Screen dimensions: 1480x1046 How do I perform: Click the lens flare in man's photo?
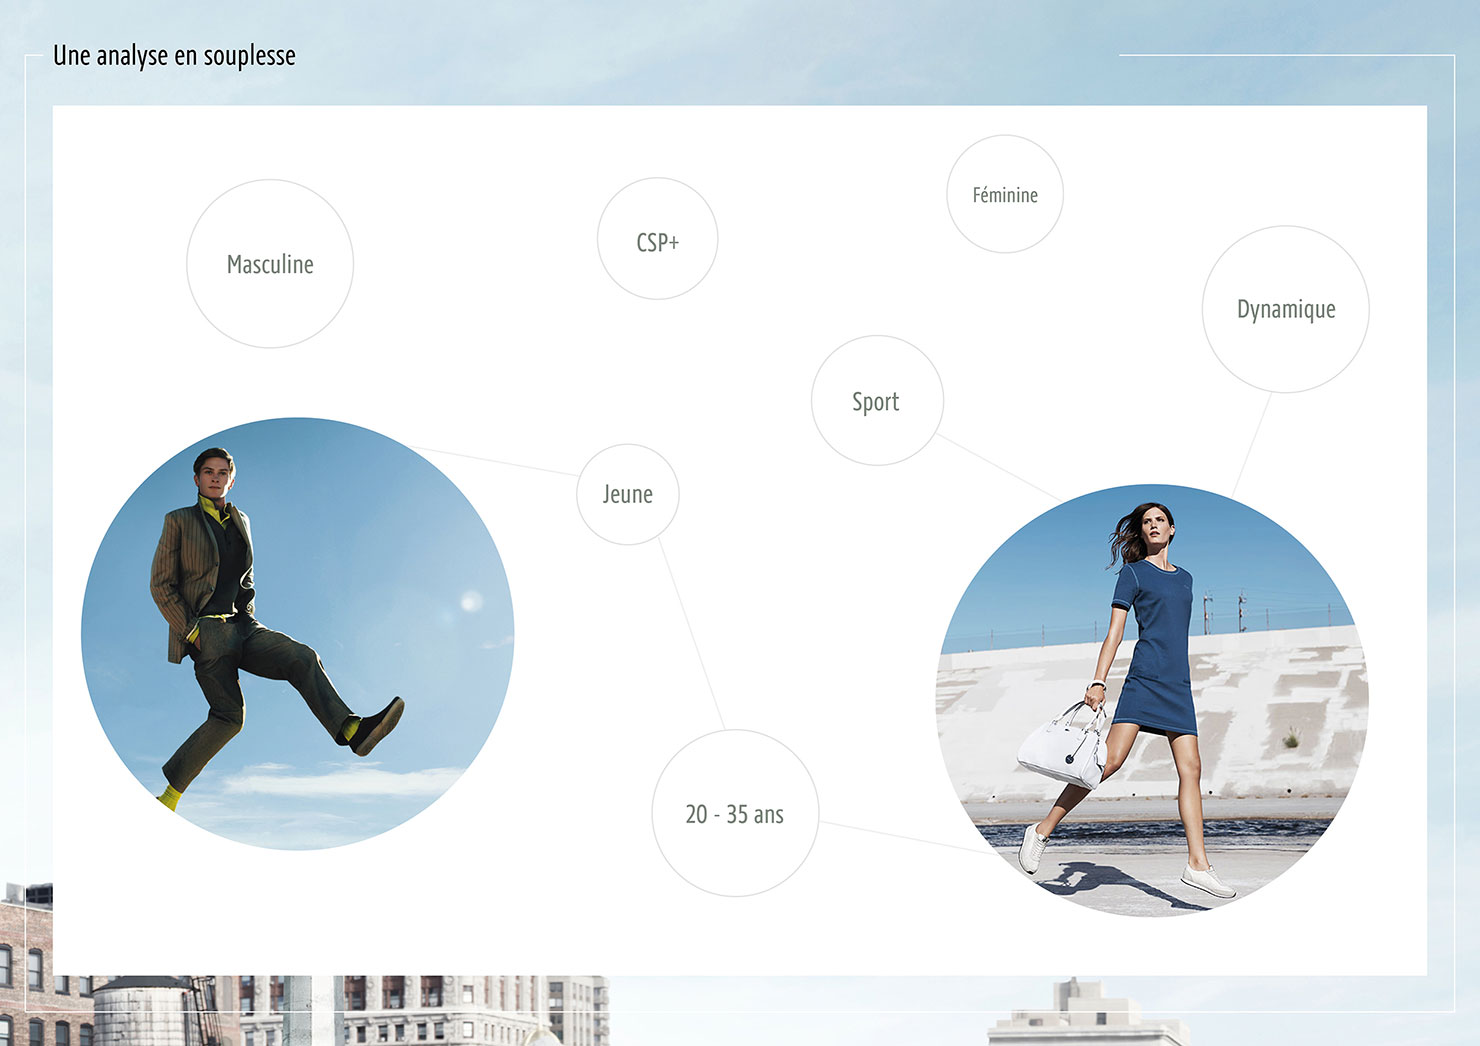[x=470, y=601]
